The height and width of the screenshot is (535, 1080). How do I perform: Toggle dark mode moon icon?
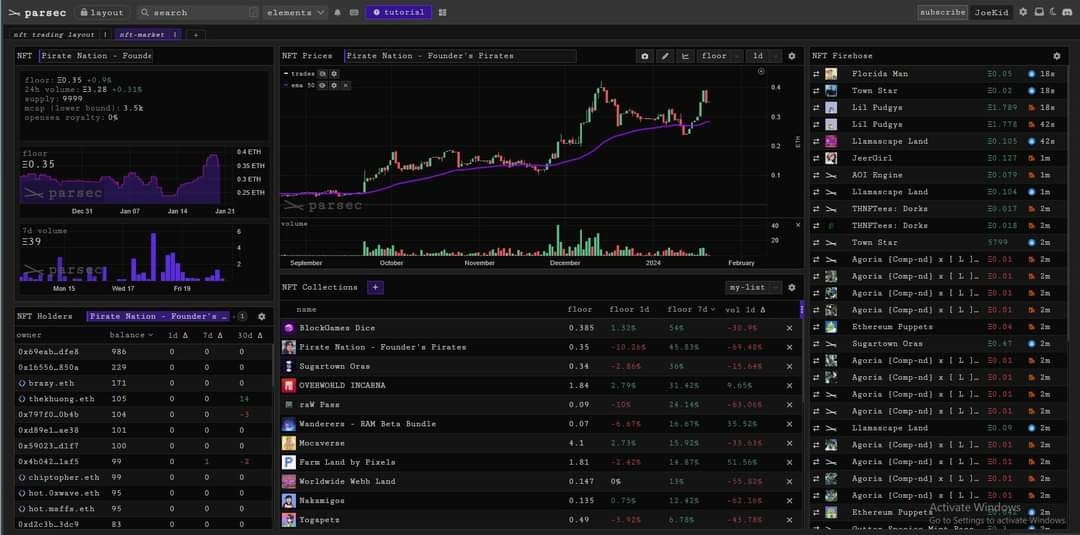pos(1053,12)
